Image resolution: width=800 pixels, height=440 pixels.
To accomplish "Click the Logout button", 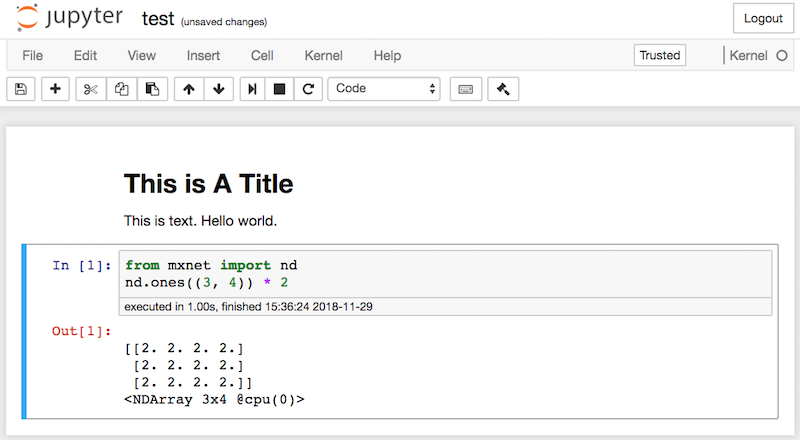I will coord(763,19).
